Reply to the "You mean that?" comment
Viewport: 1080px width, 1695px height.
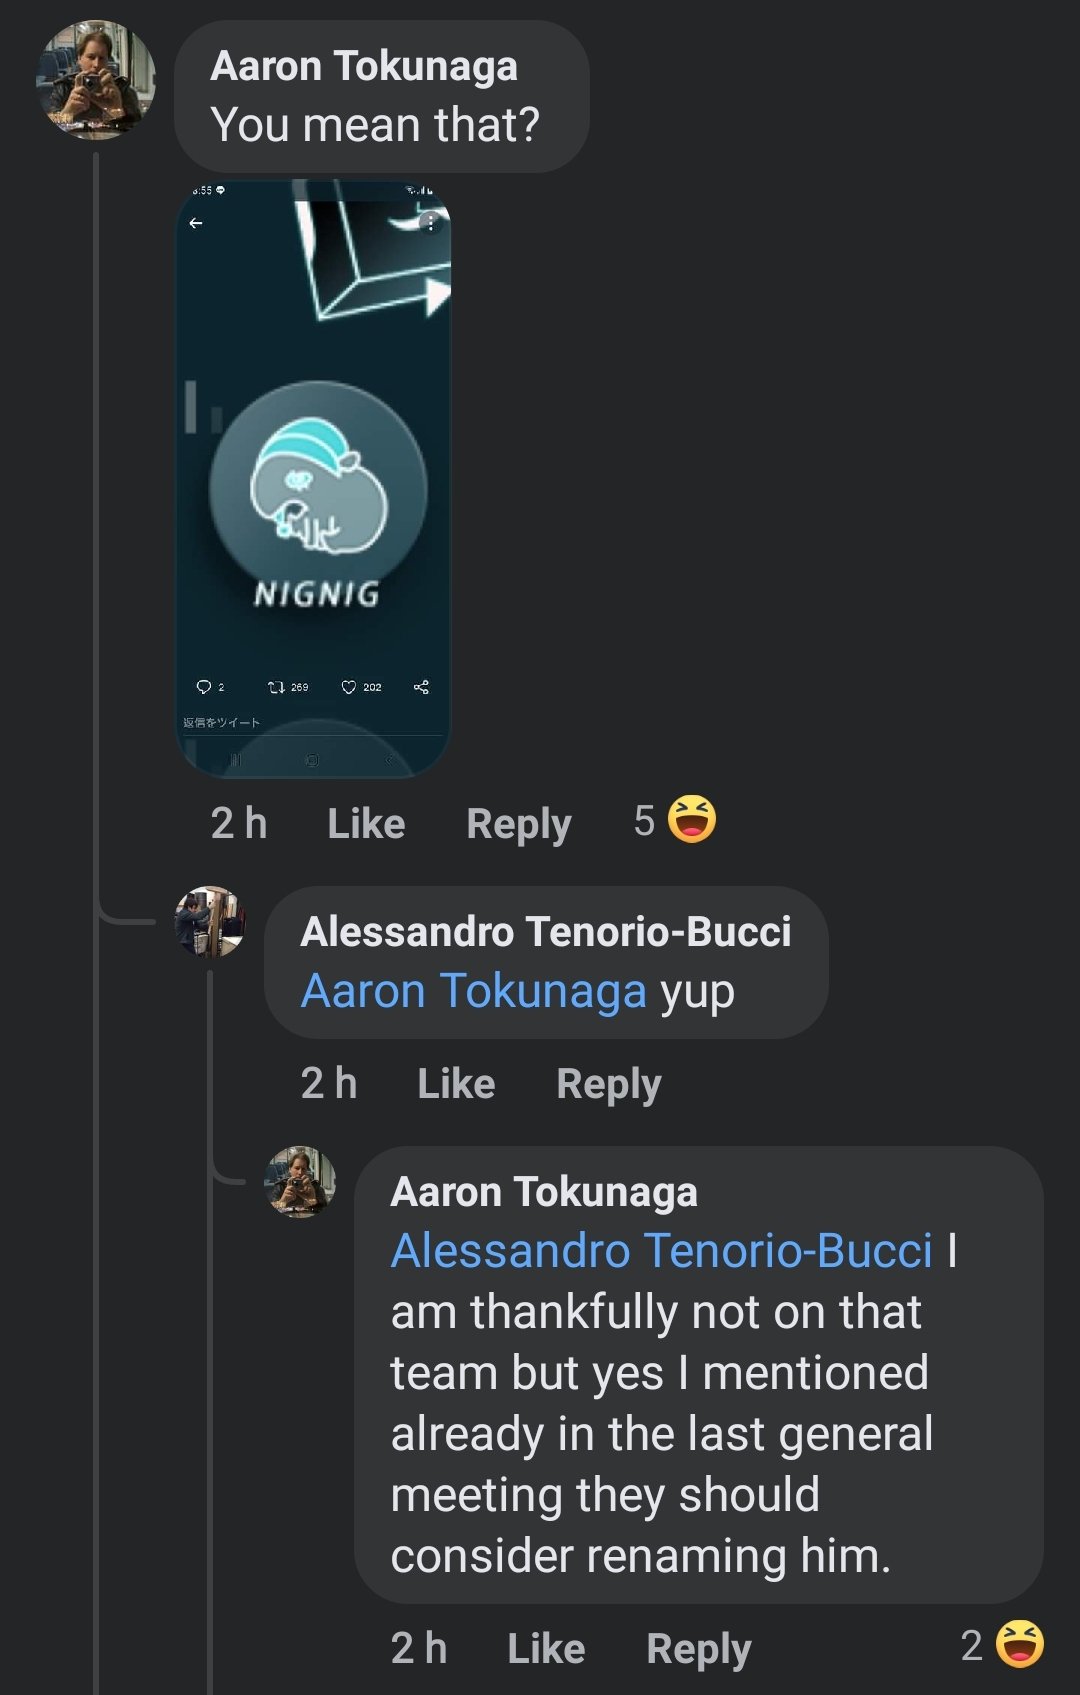[518, 824]
